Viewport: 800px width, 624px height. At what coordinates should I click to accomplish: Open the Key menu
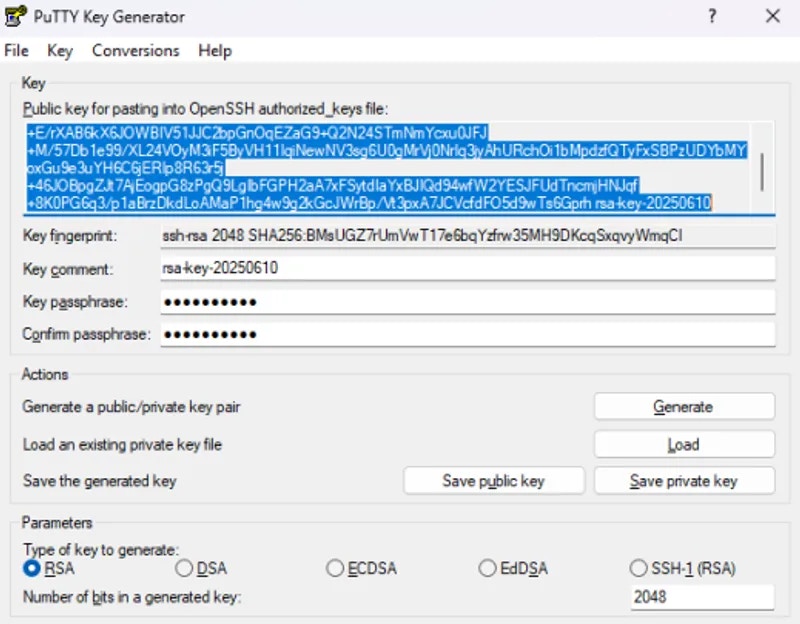pyautogui.click(x=59, y=50)
